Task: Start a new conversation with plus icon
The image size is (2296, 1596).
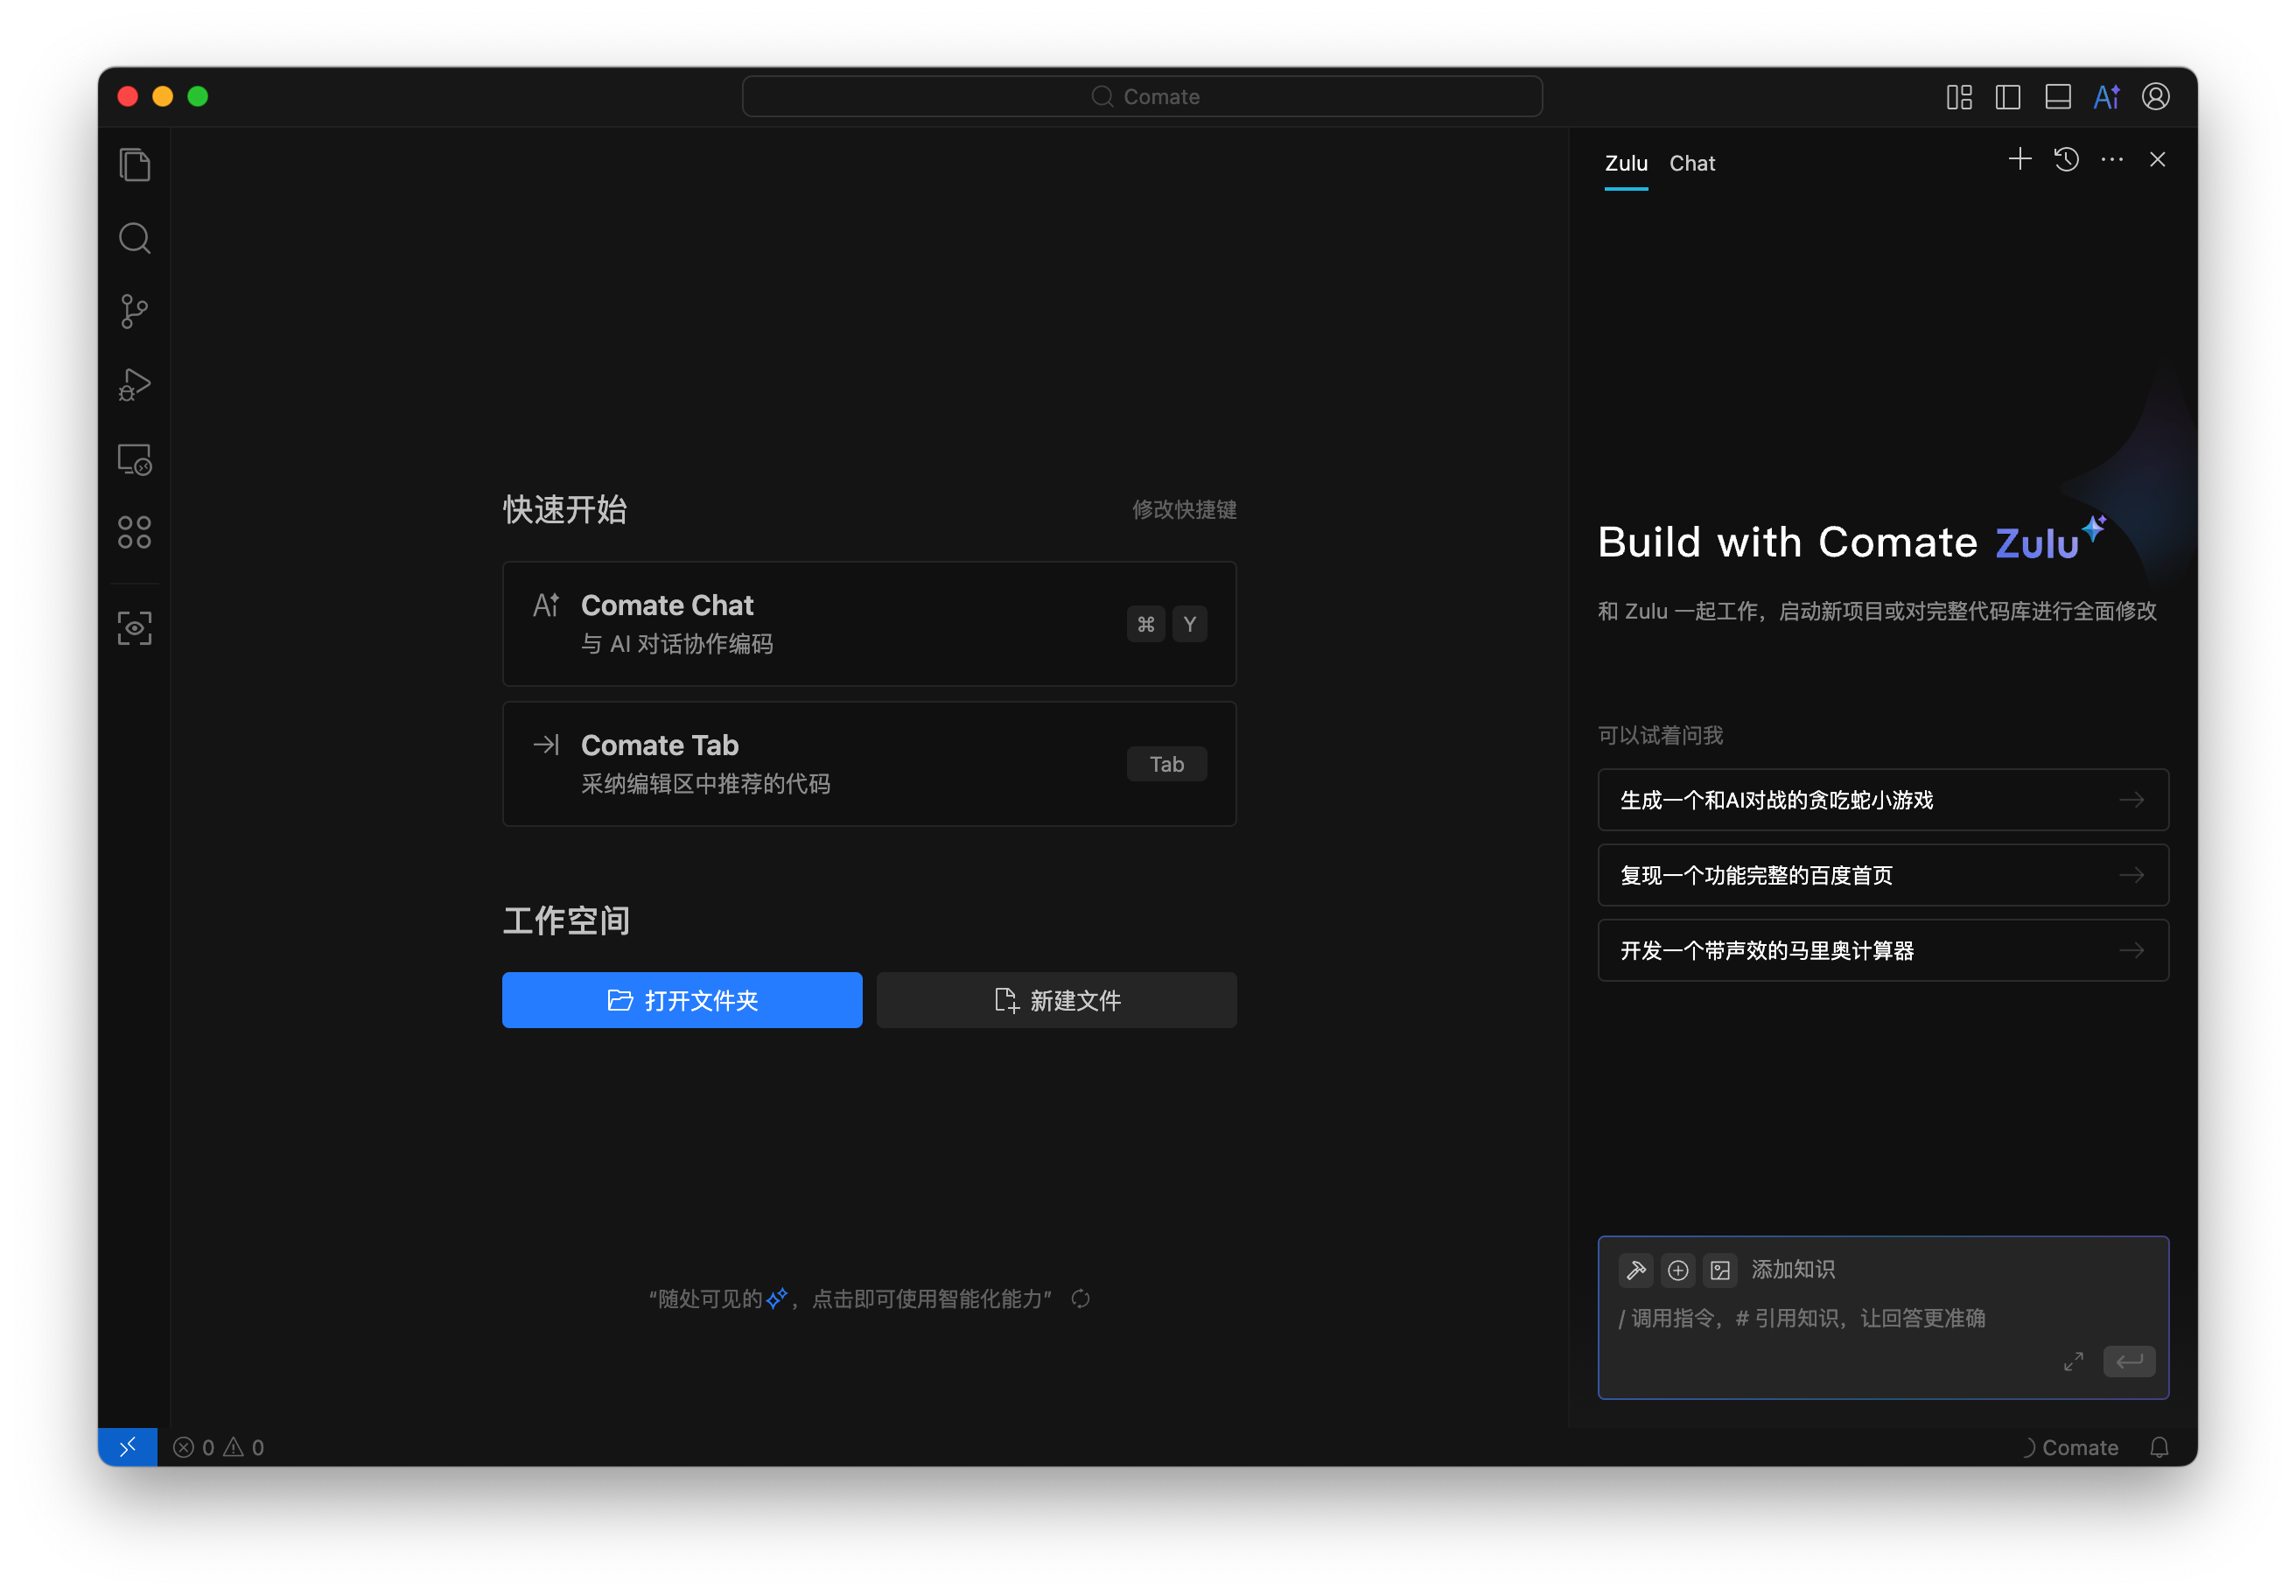Action: [x=2019, y=159]
